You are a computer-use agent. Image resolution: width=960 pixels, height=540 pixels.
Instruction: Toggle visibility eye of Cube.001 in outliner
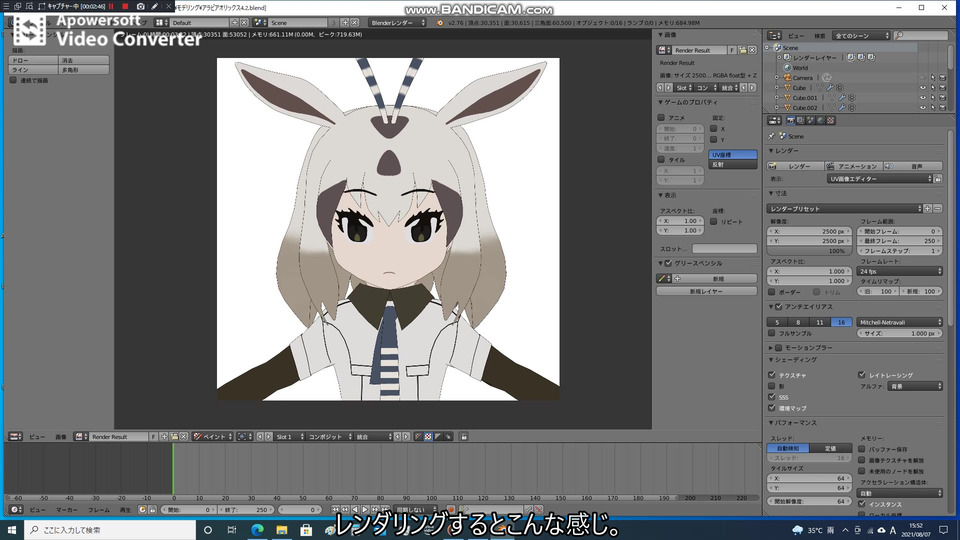923,97
